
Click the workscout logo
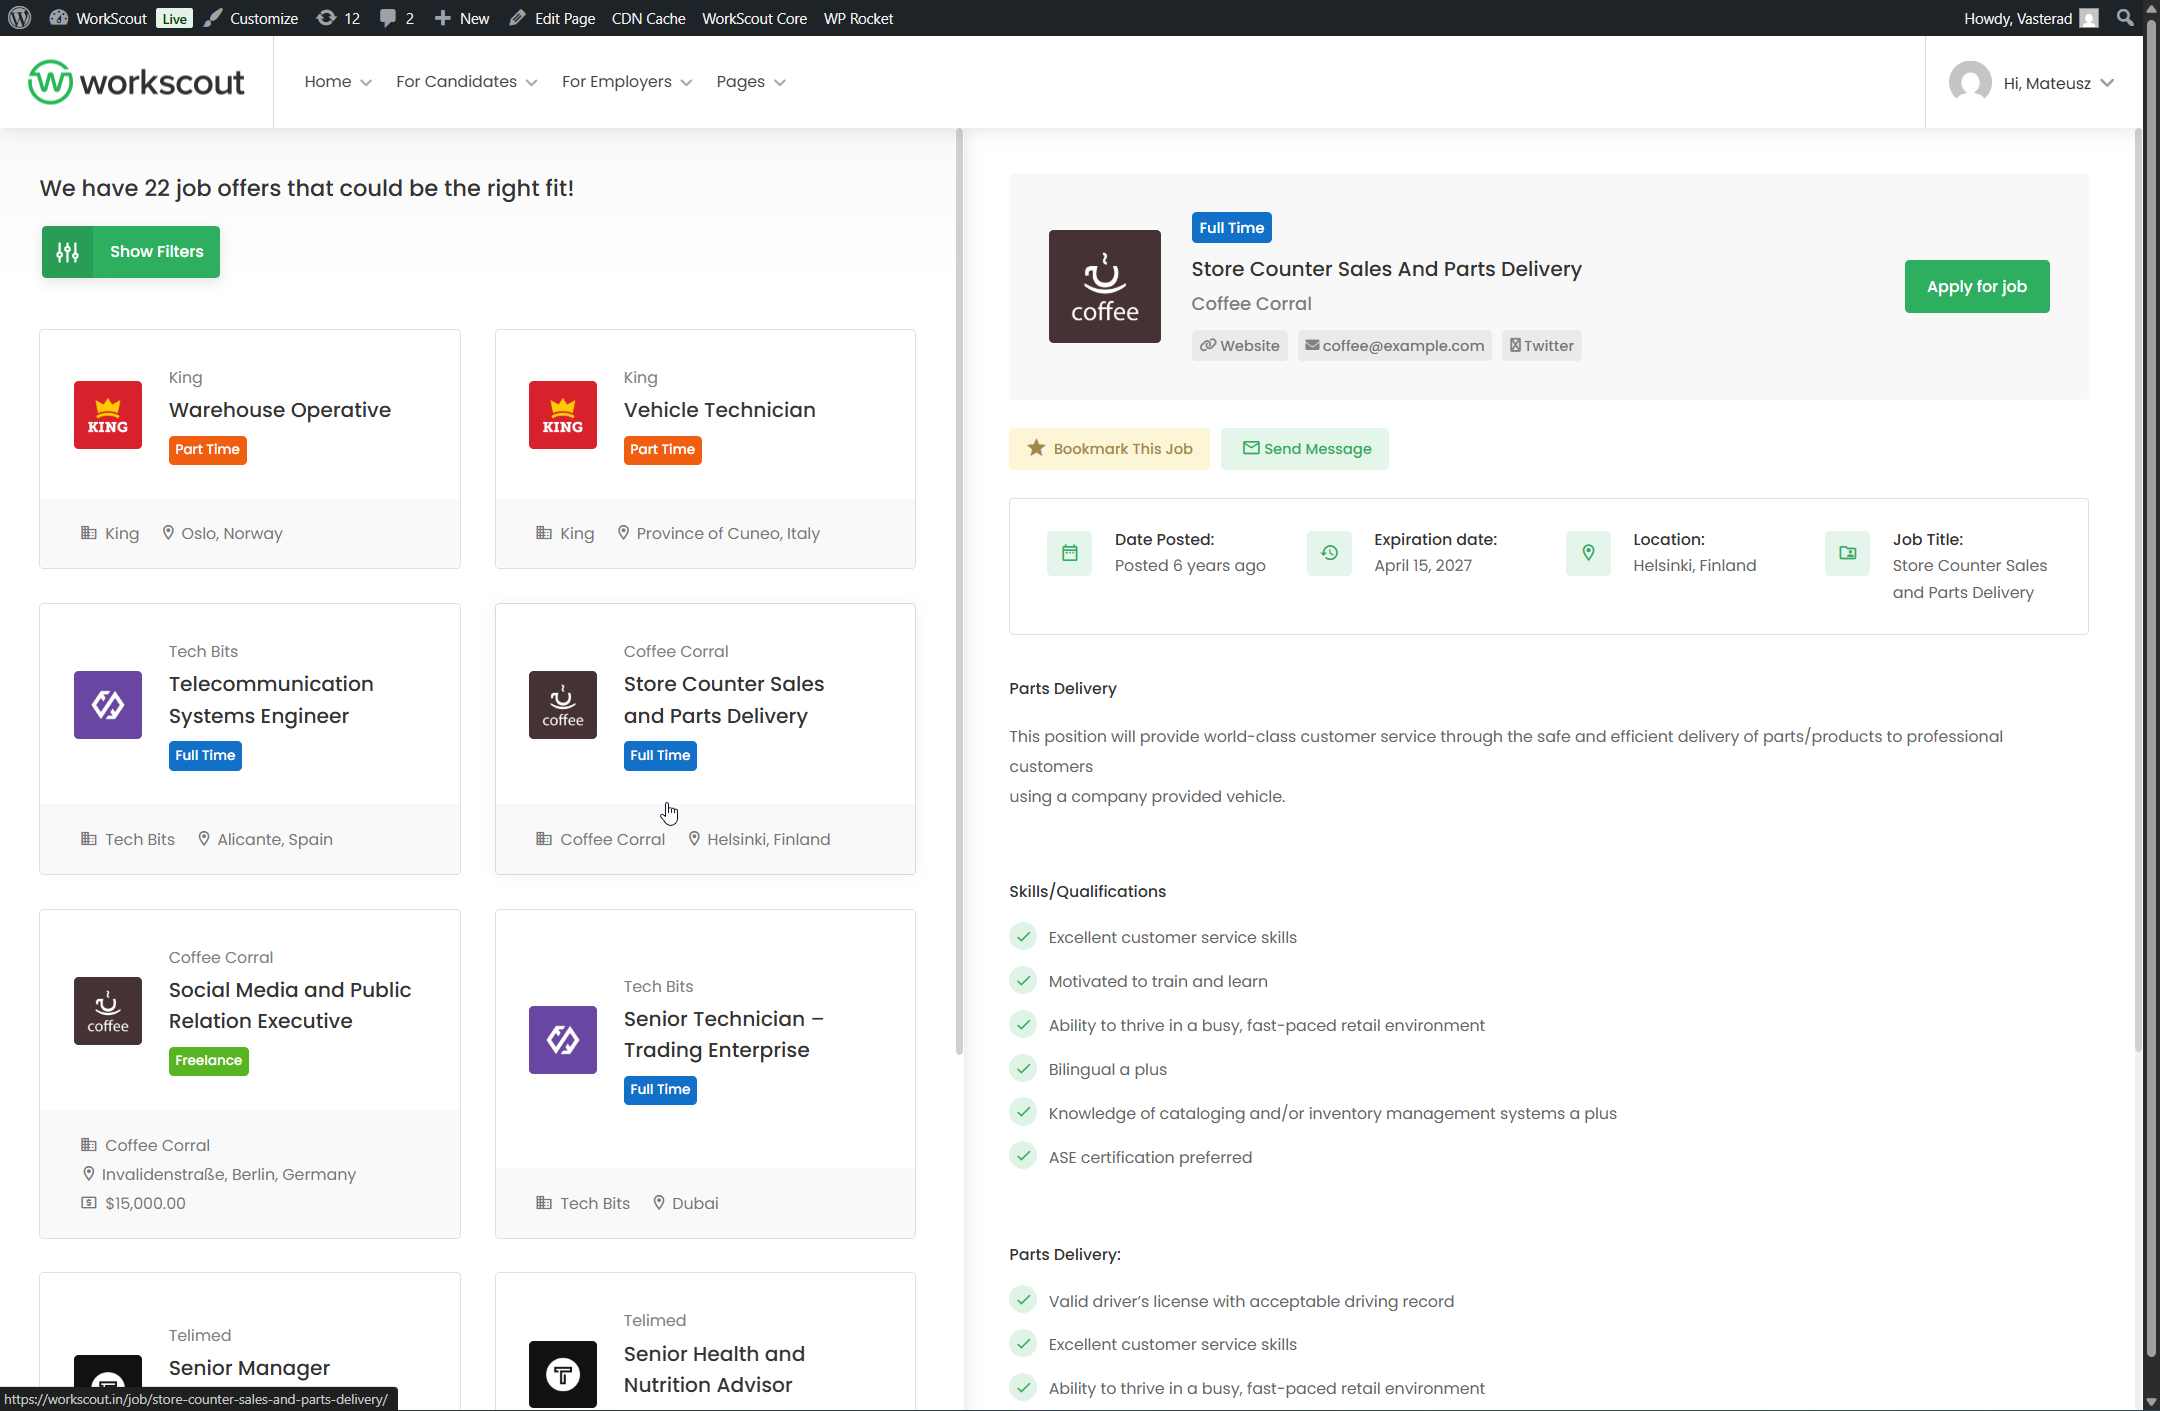click(136, 82)
